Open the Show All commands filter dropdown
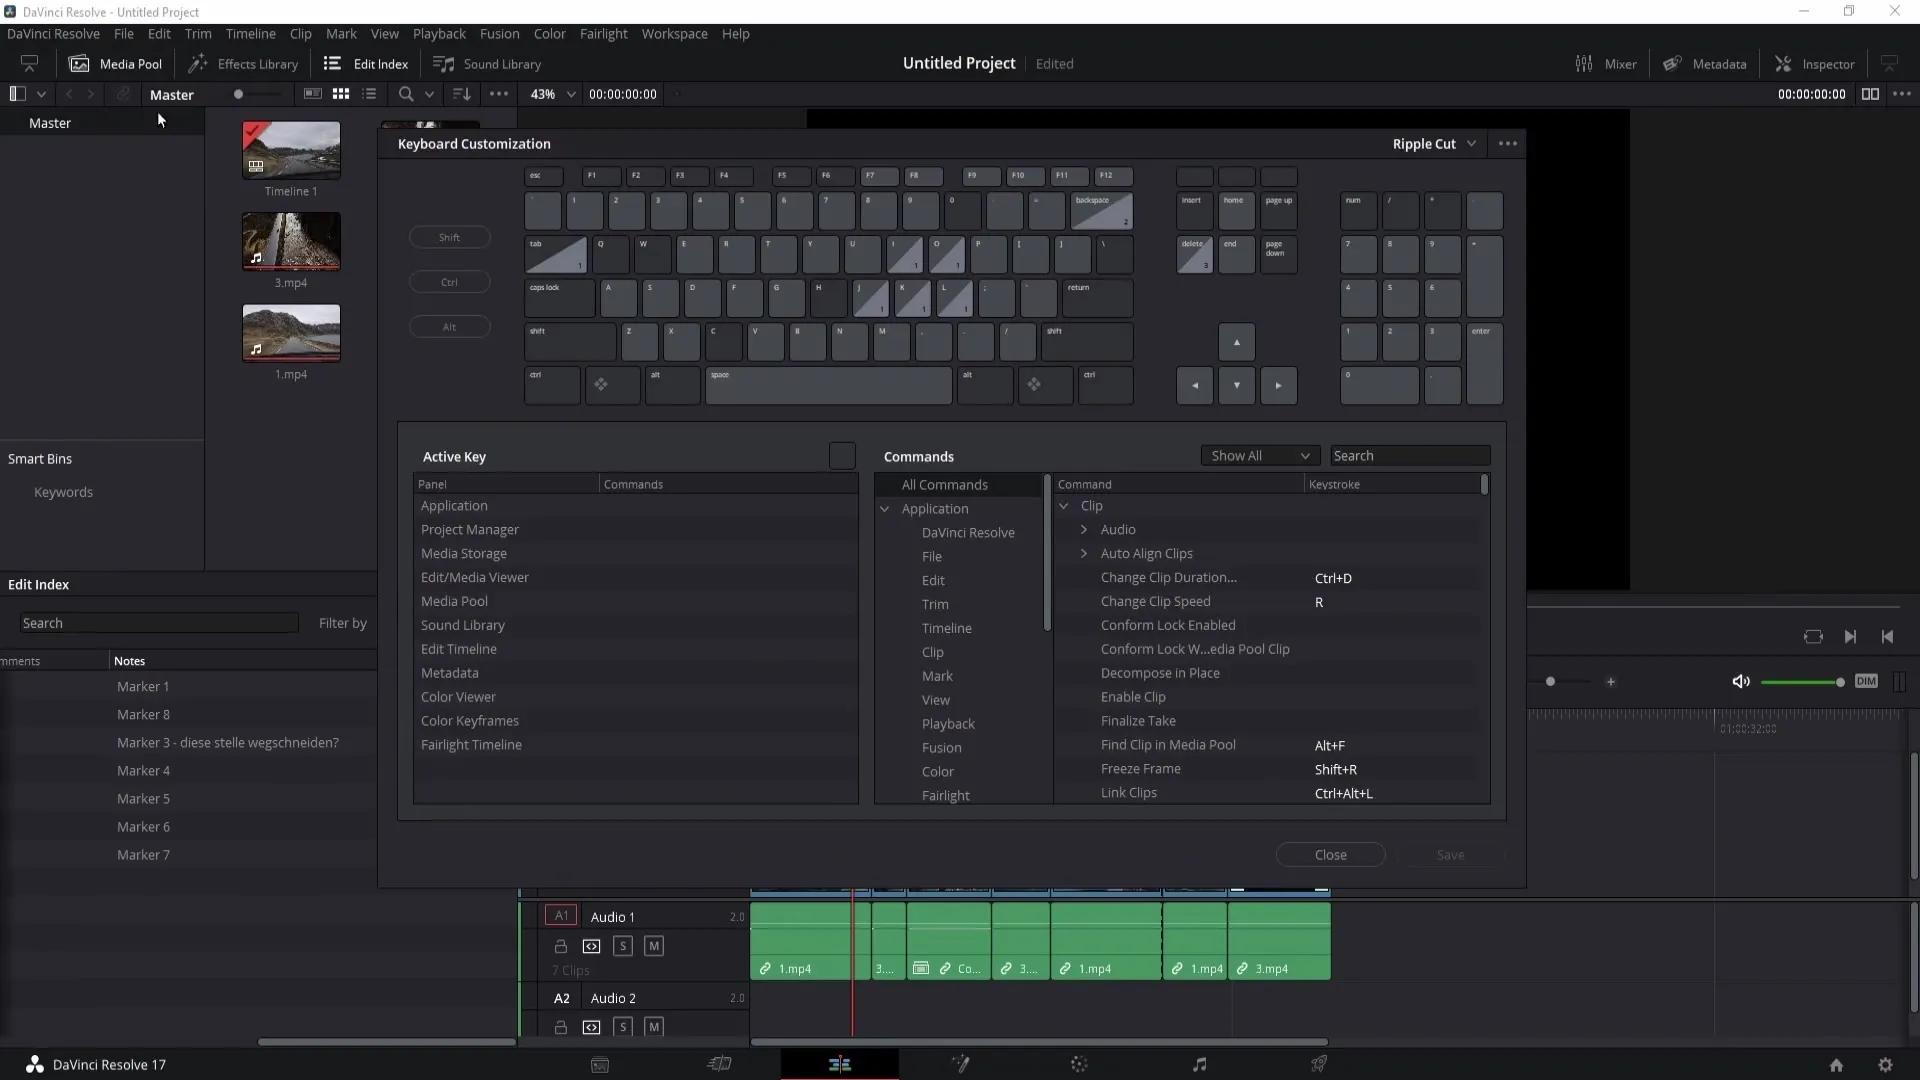This screenshot has width=1920, height=1080. (1260, 456)
